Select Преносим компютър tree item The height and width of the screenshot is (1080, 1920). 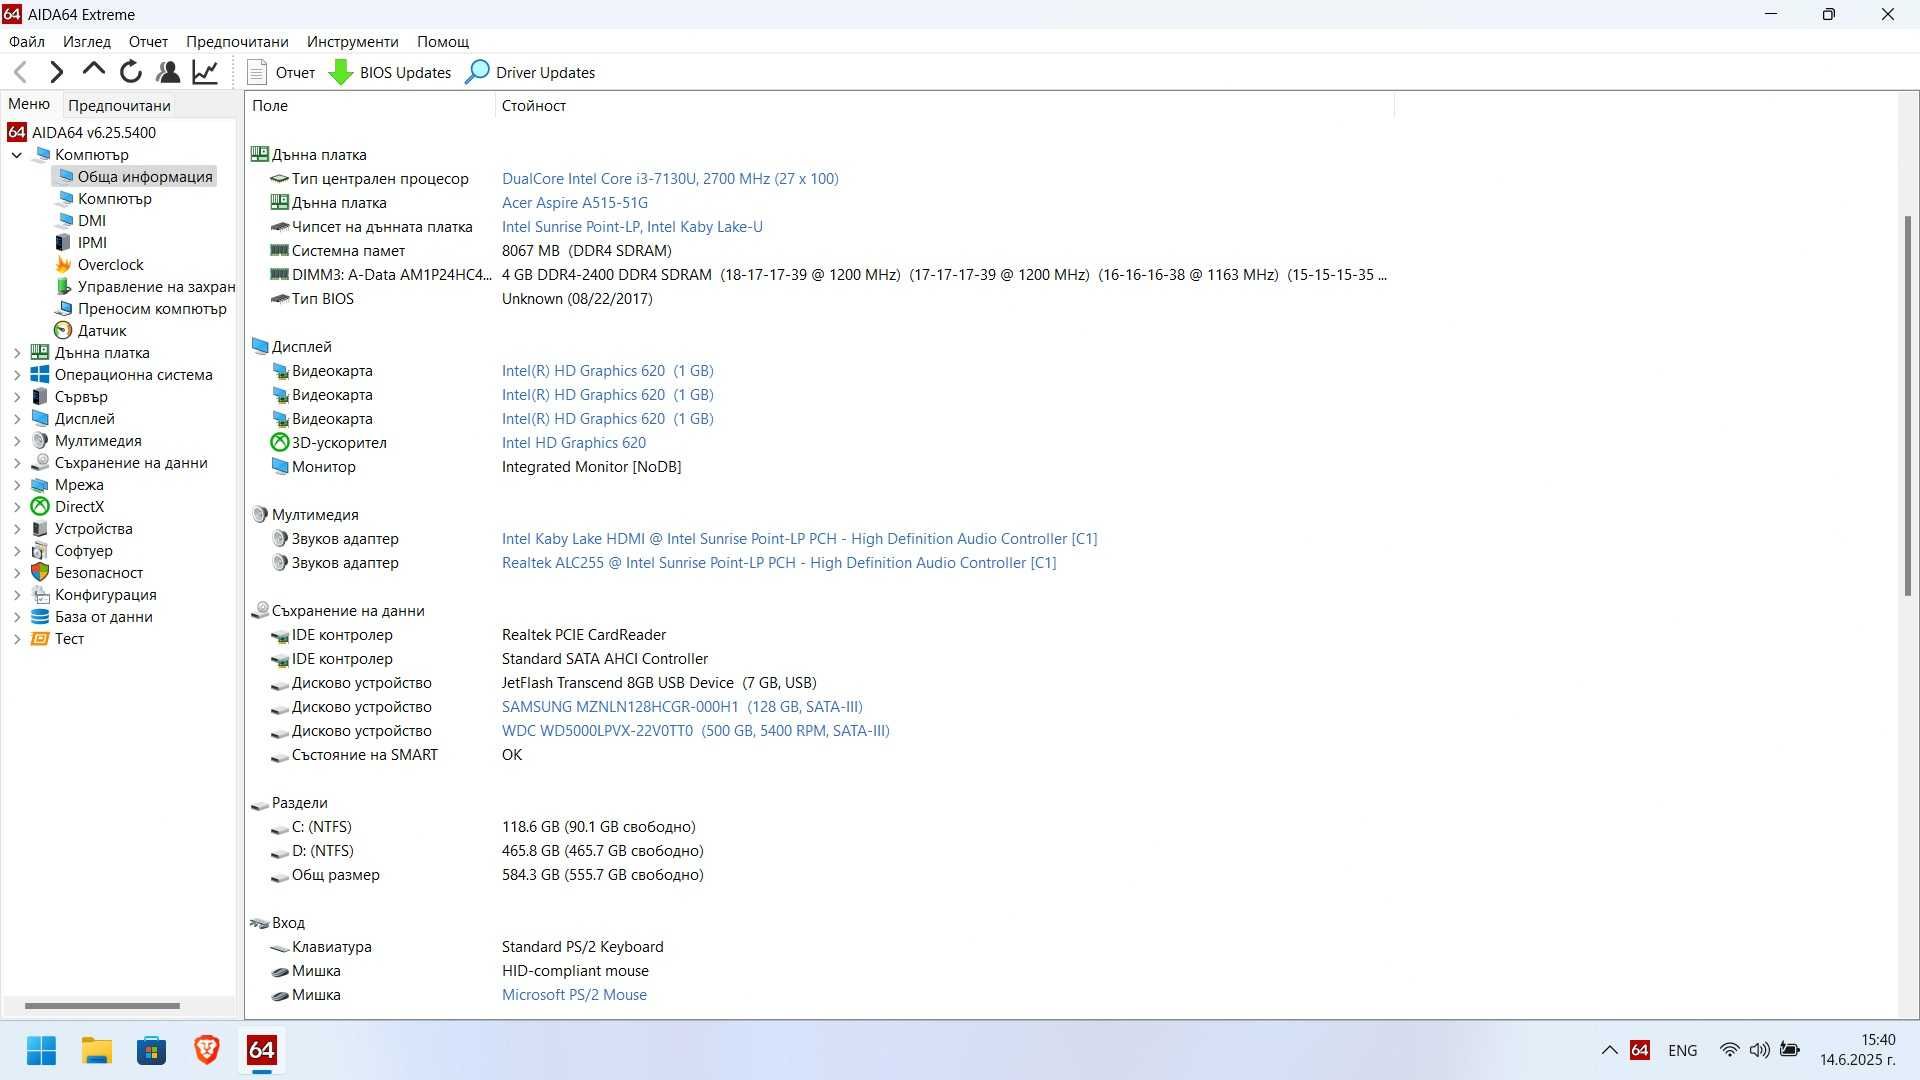[141, 309]
